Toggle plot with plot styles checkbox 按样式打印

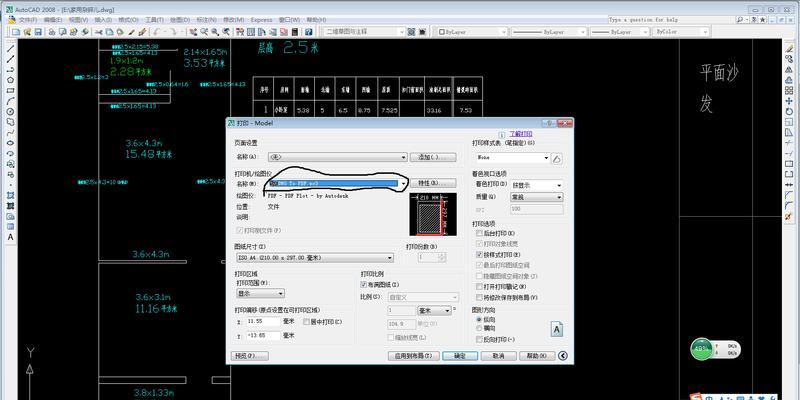click(479, 254)
